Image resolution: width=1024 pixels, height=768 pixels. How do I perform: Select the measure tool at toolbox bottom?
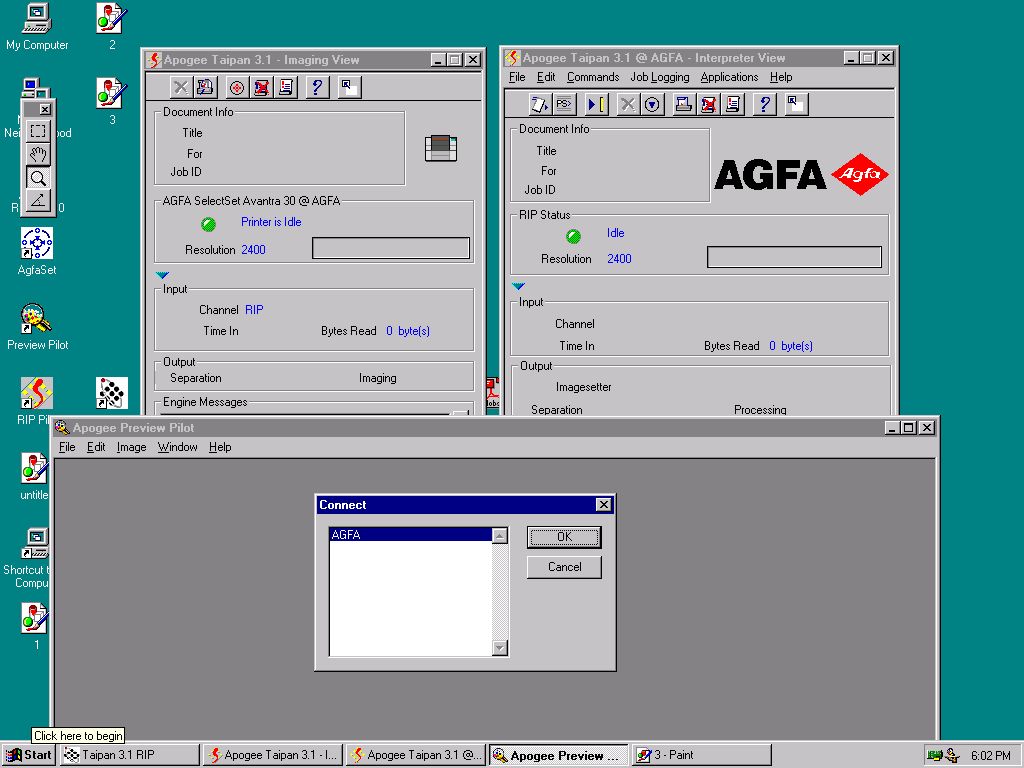click(38, 200)
